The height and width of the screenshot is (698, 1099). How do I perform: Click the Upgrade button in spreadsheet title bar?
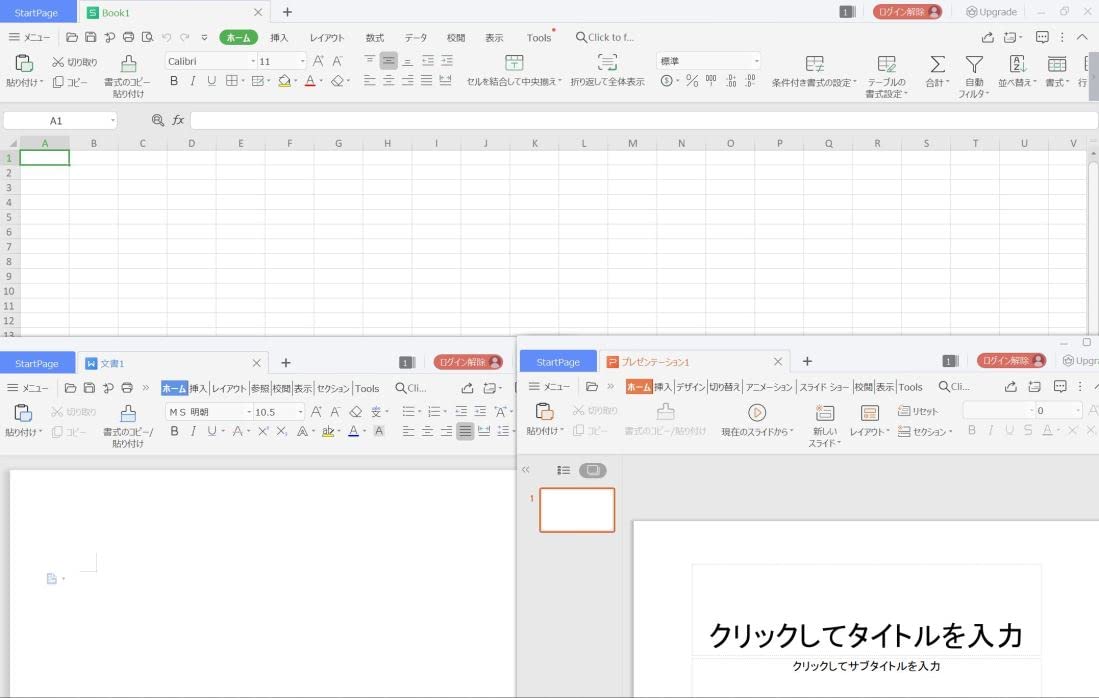click(x=992, y=12)
